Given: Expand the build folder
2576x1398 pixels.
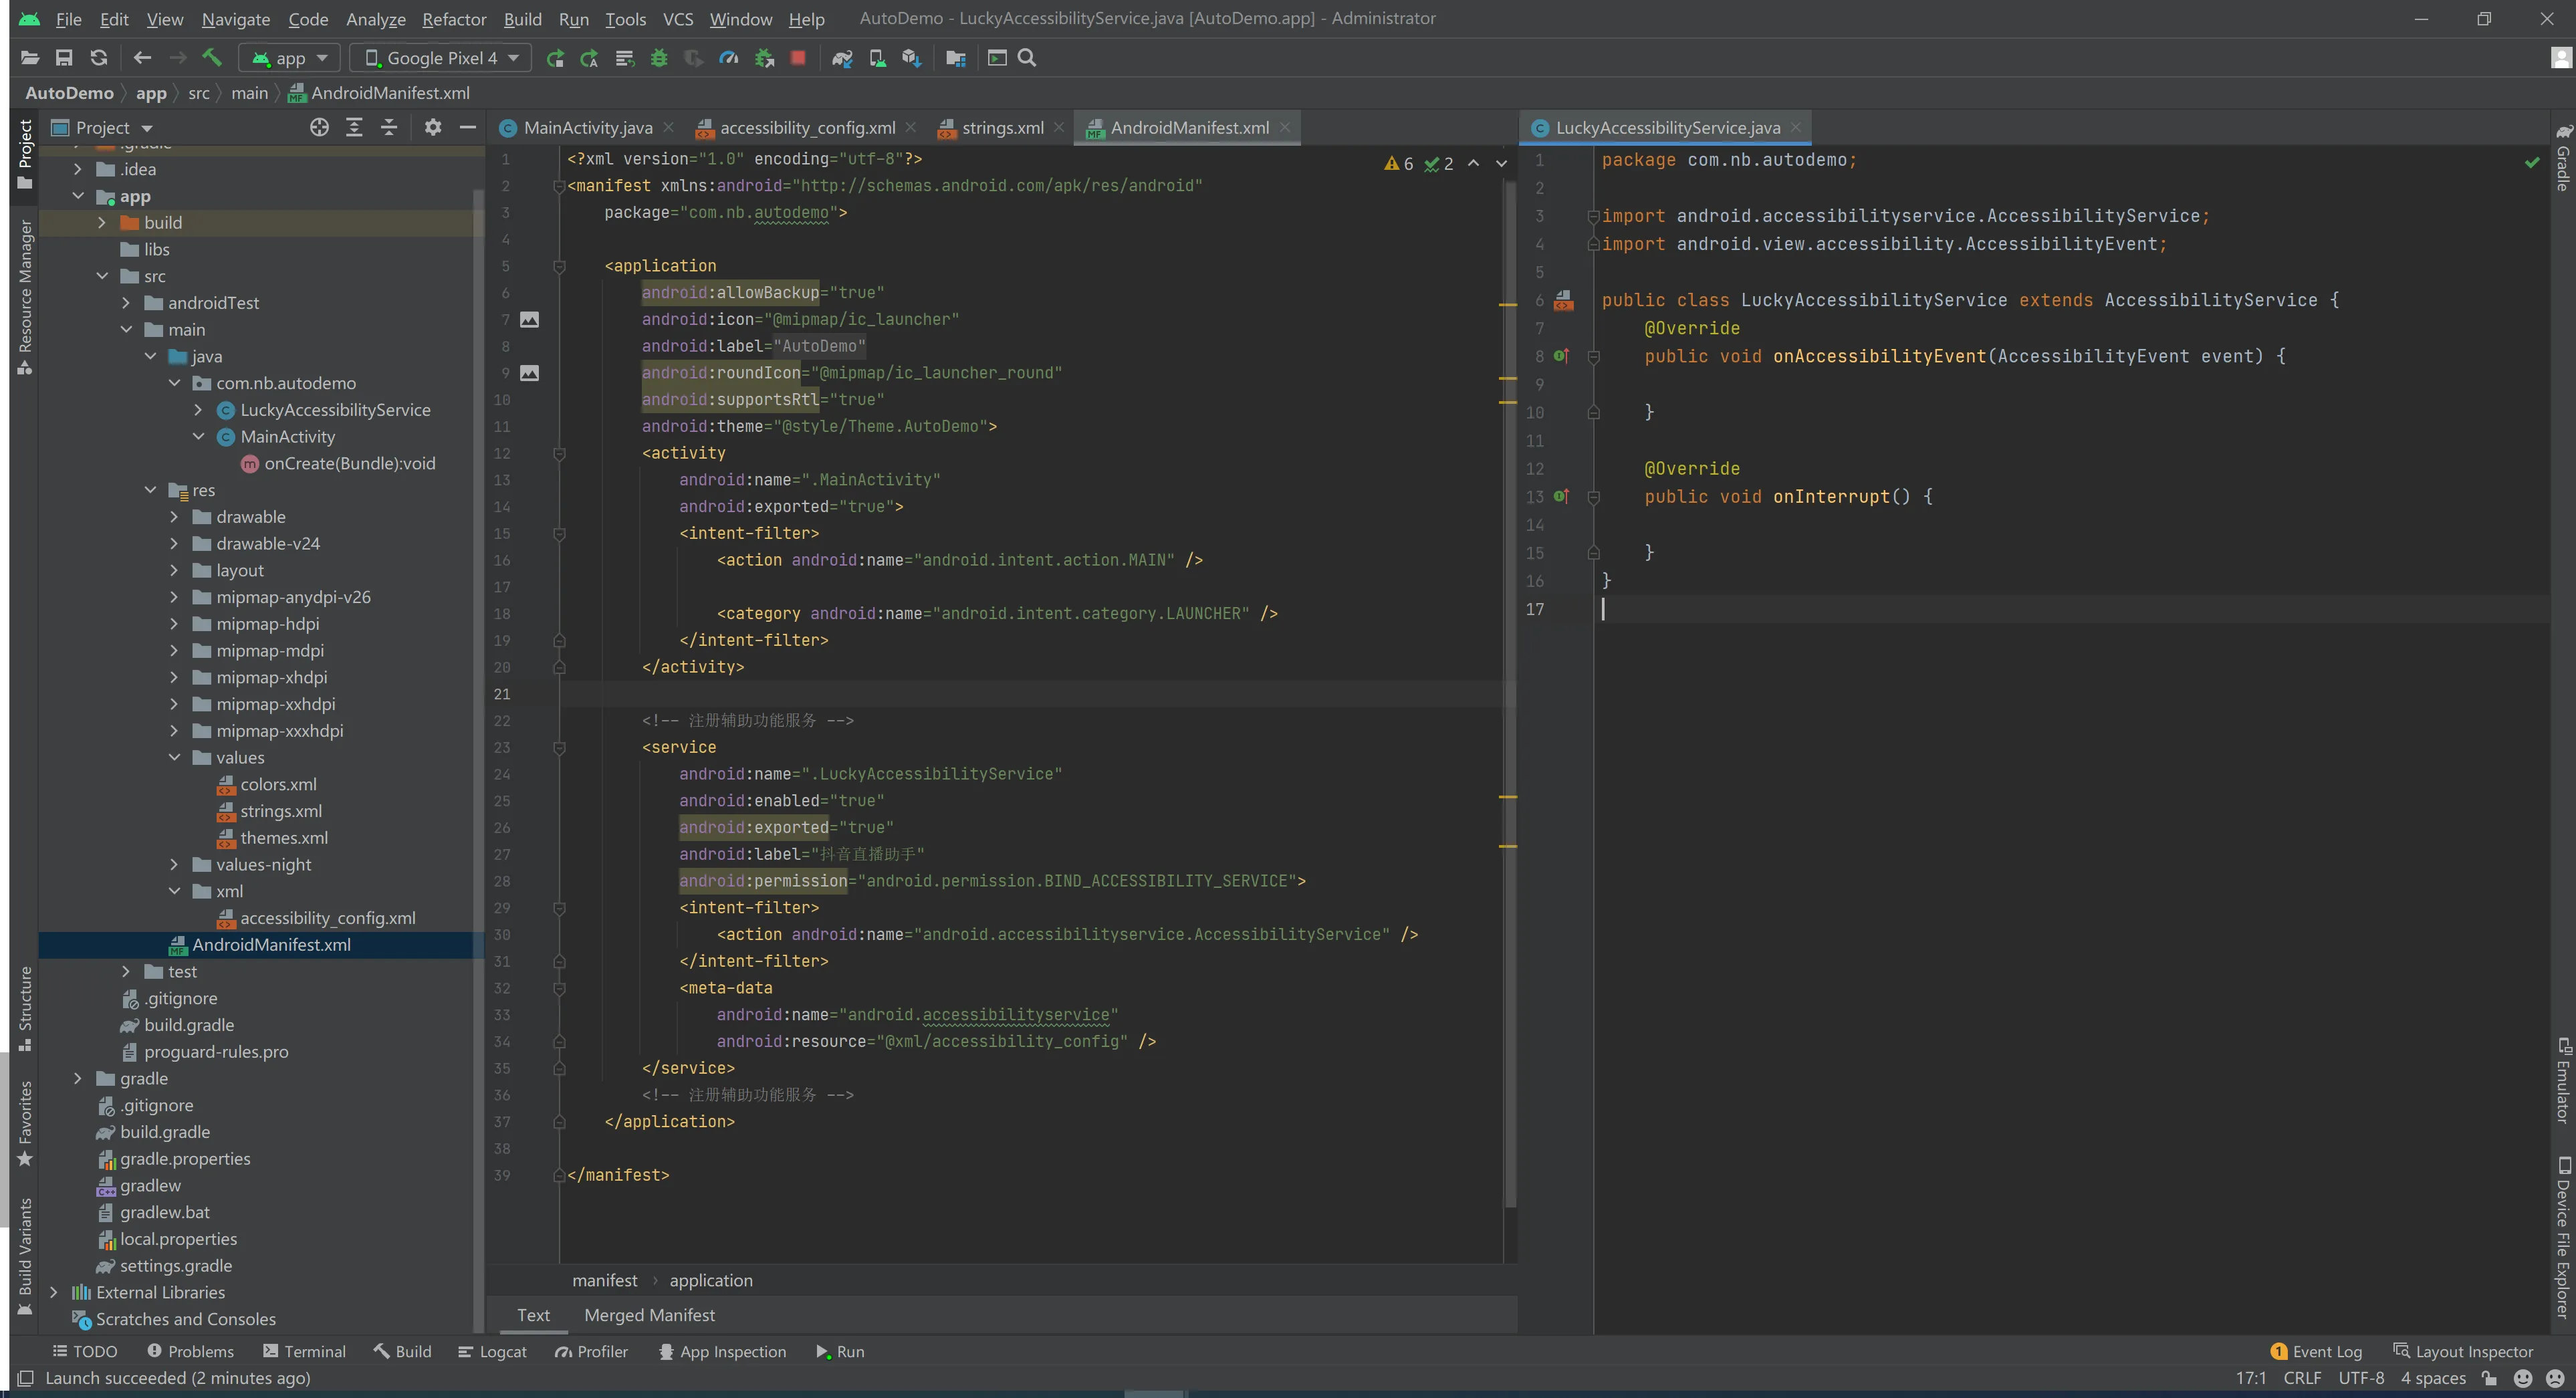Looking at the screenshot, I should (102, 222).
